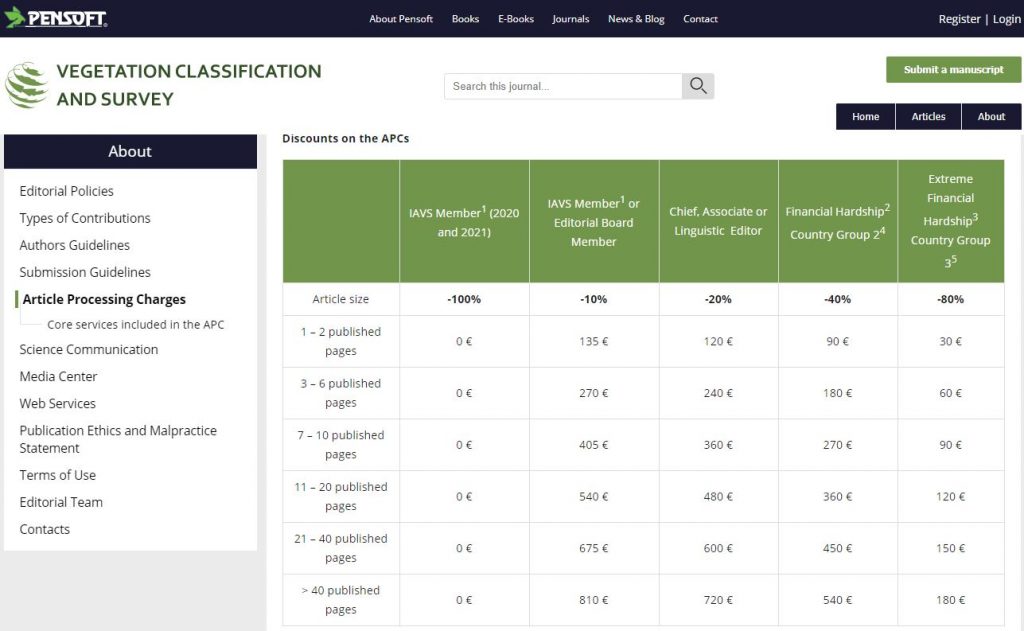Click the Login link

pyautogui.click(x=1006, y=19)
